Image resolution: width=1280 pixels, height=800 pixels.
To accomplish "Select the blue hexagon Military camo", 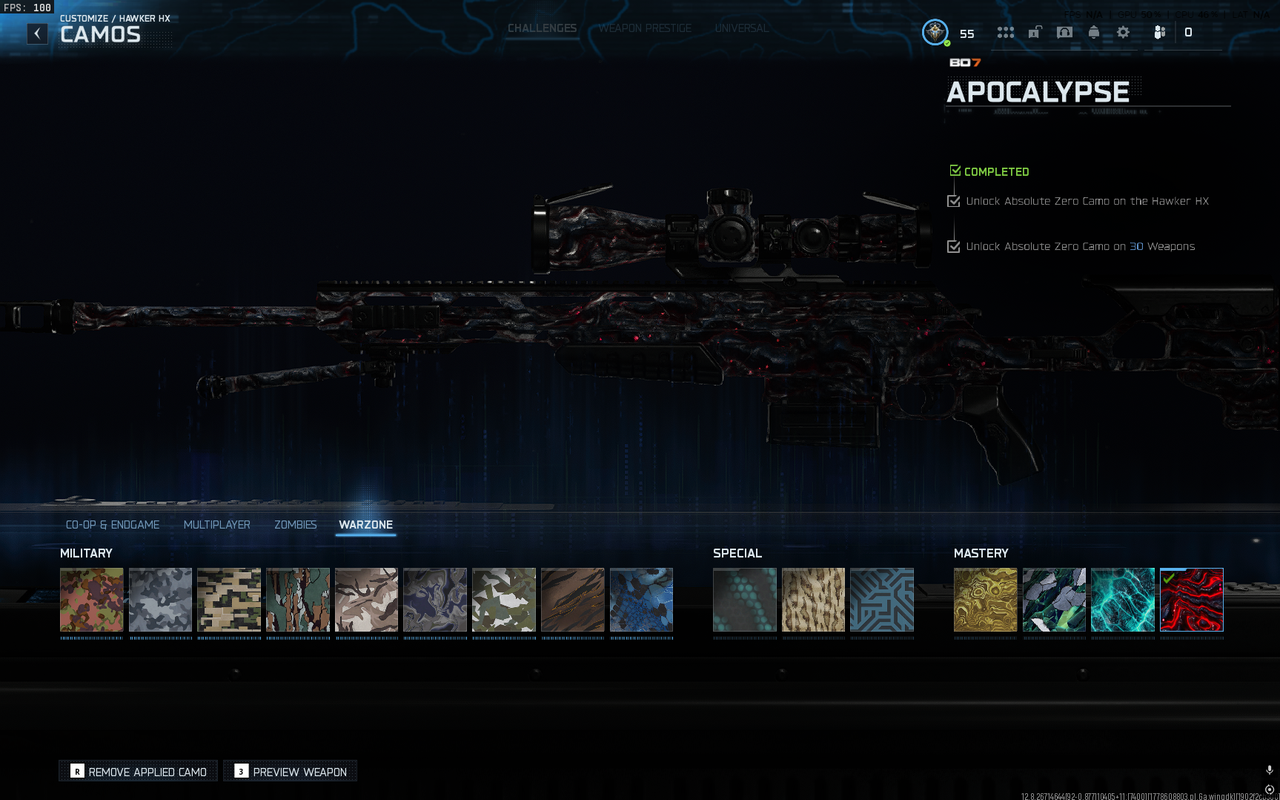I will [x=641, y=600].
